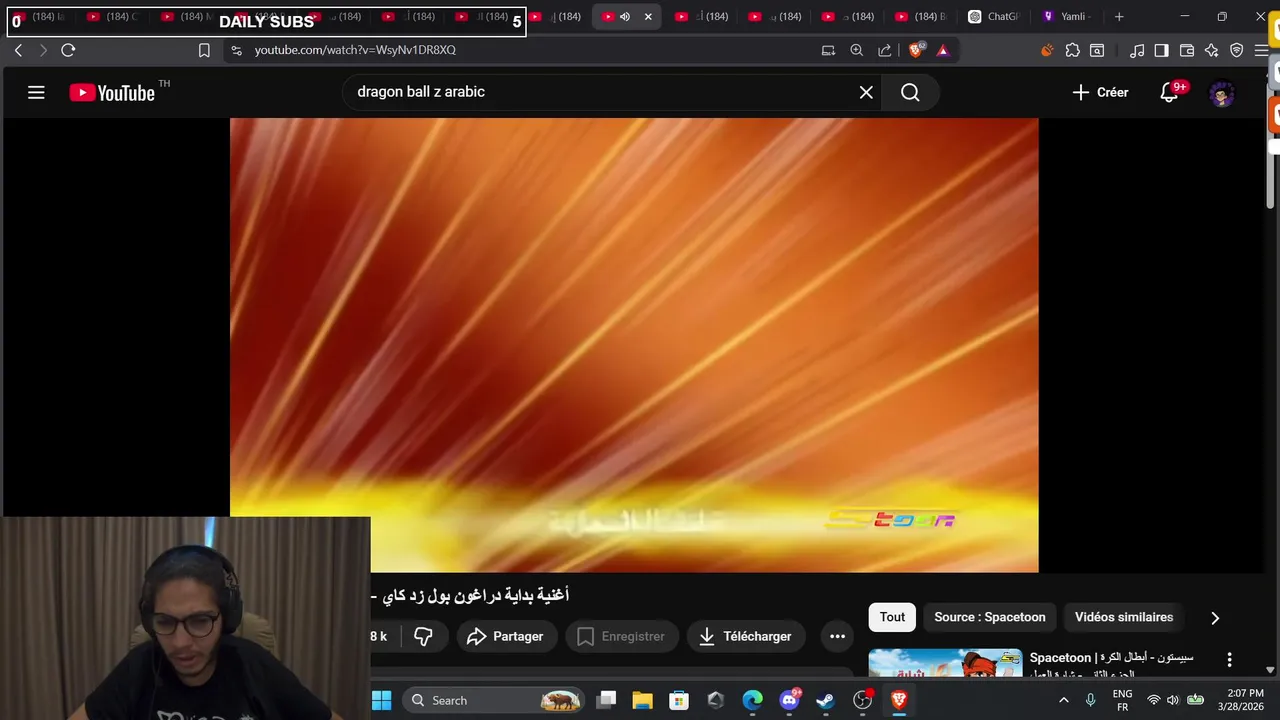1280x720 pixels.
Task: Open Task View on taskbar
Action: pyautogui.click(x=606, y=700)
